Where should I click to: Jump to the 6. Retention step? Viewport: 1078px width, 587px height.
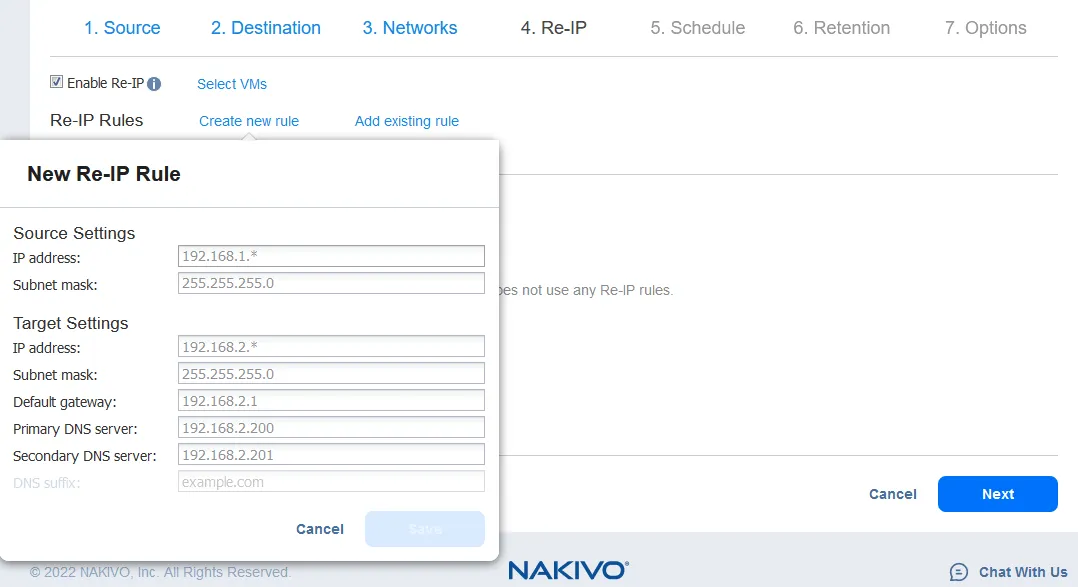click(x=841, y=28)
